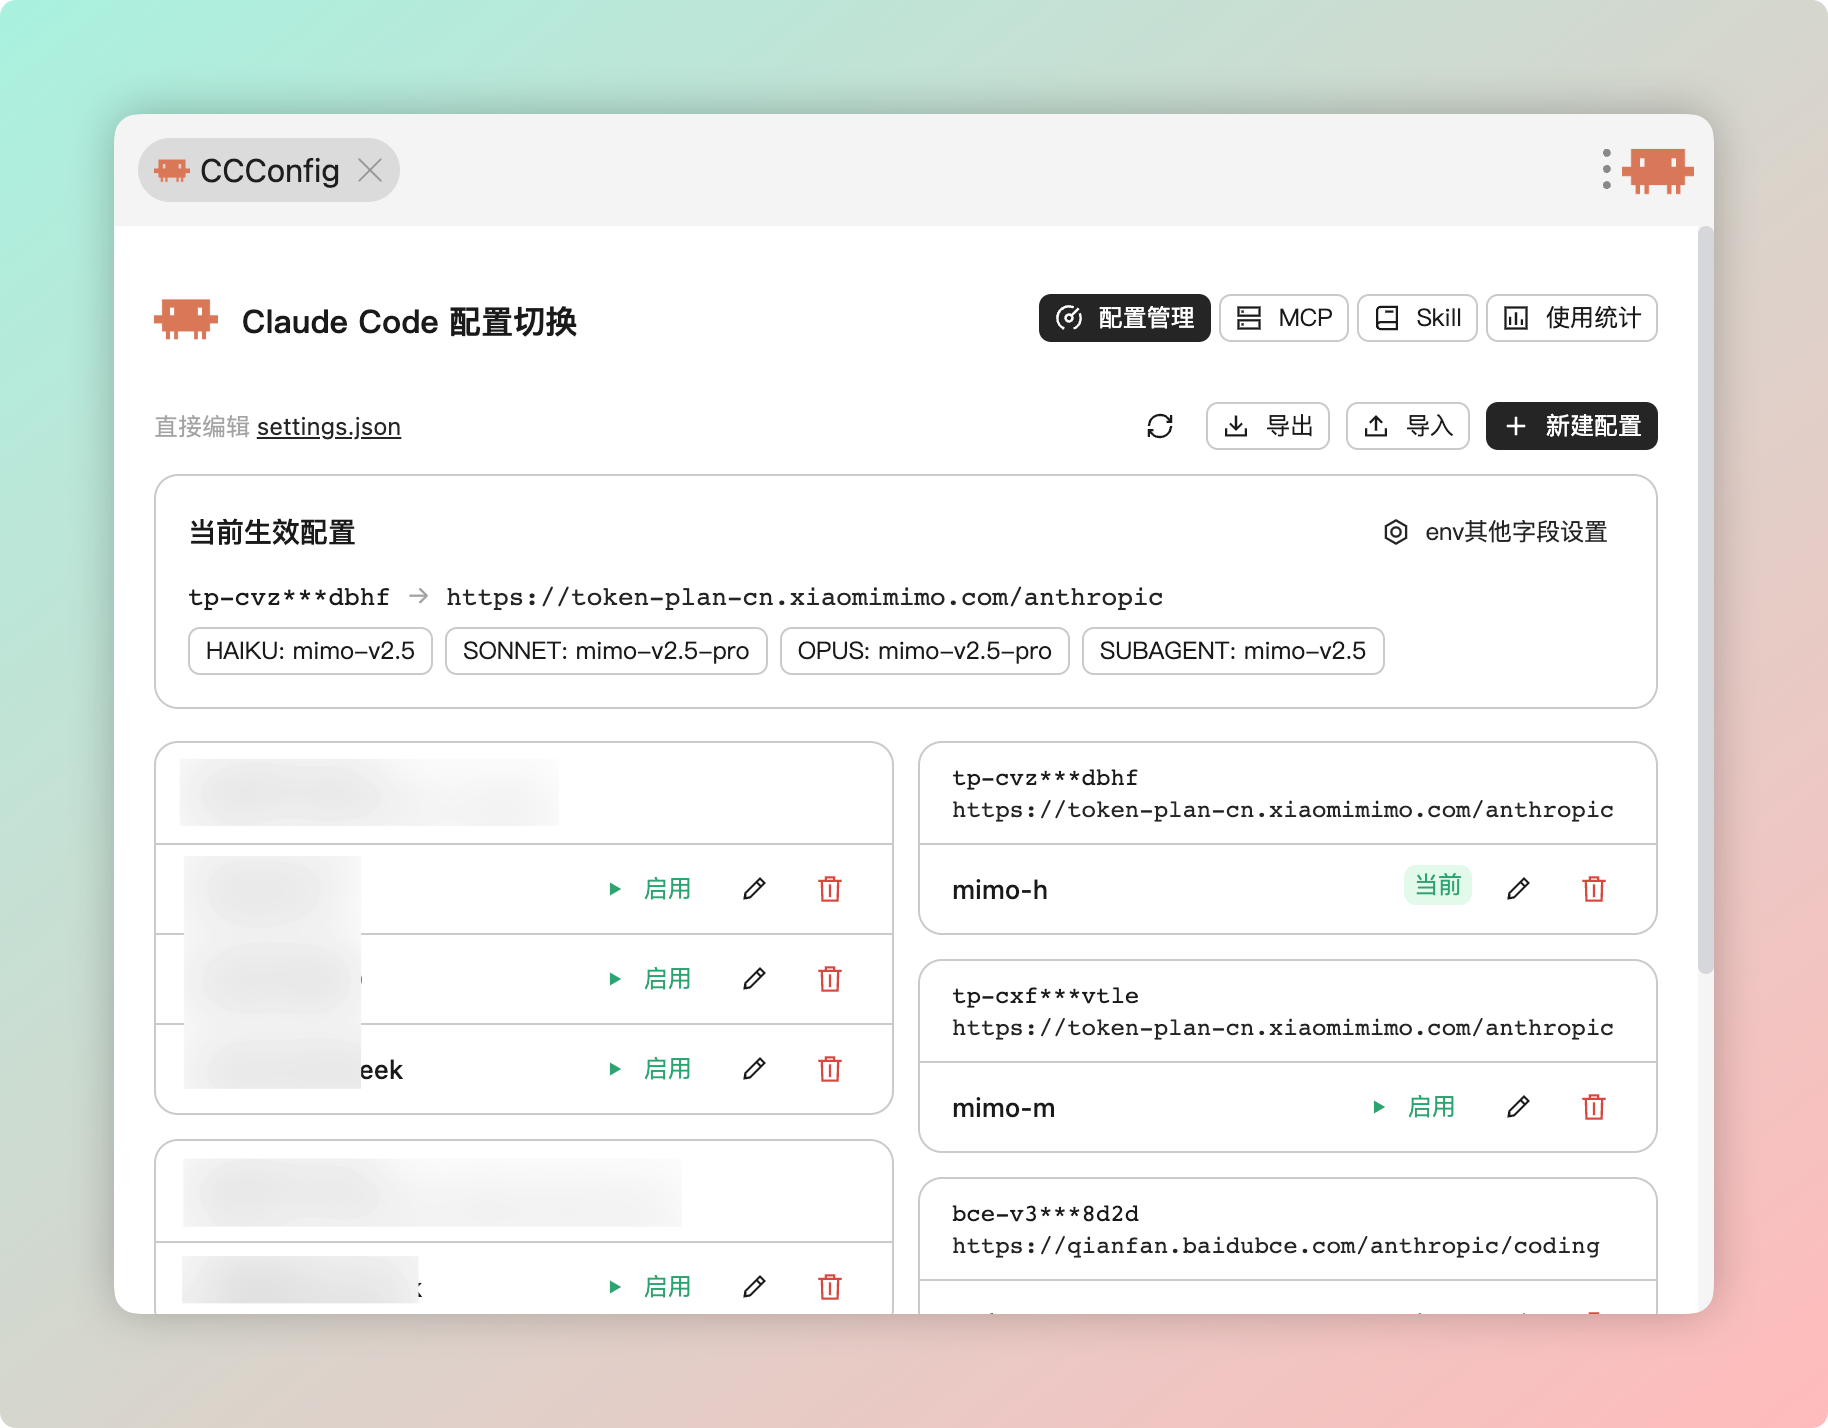
Task: Open the three-dot menu at top right
Action: click(1606, 169)
